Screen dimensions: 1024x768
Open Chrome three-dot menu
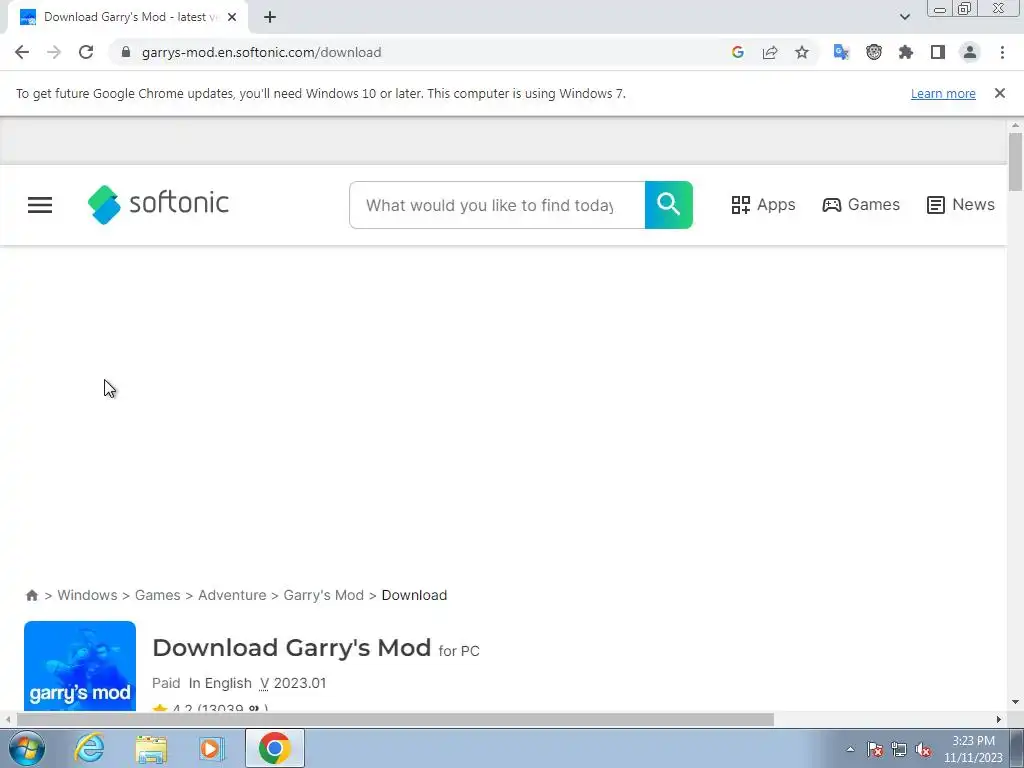click(x=1002, y=52)
